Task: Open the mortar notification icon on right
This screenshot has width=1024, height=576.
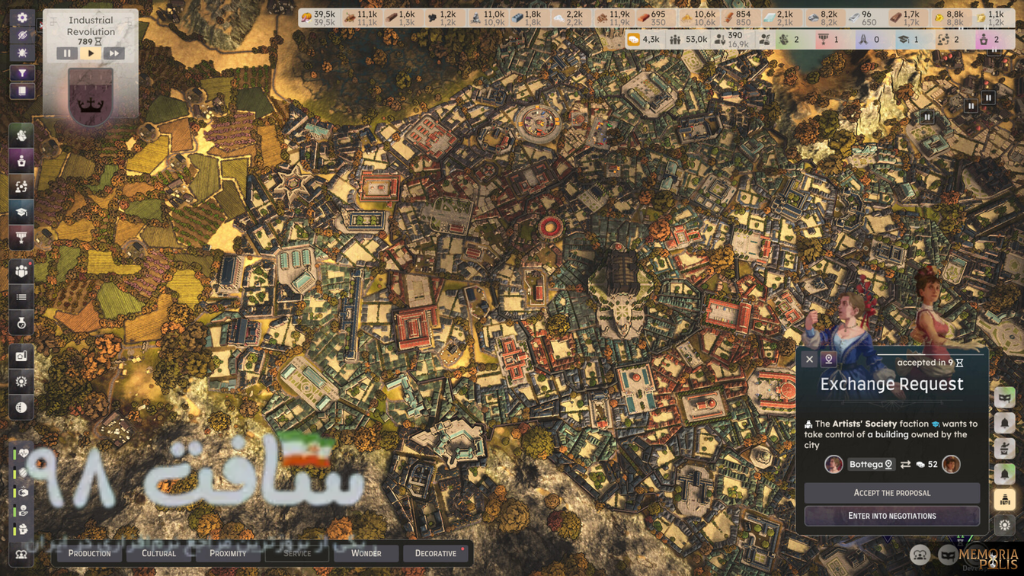Action: pos(1004,448)
